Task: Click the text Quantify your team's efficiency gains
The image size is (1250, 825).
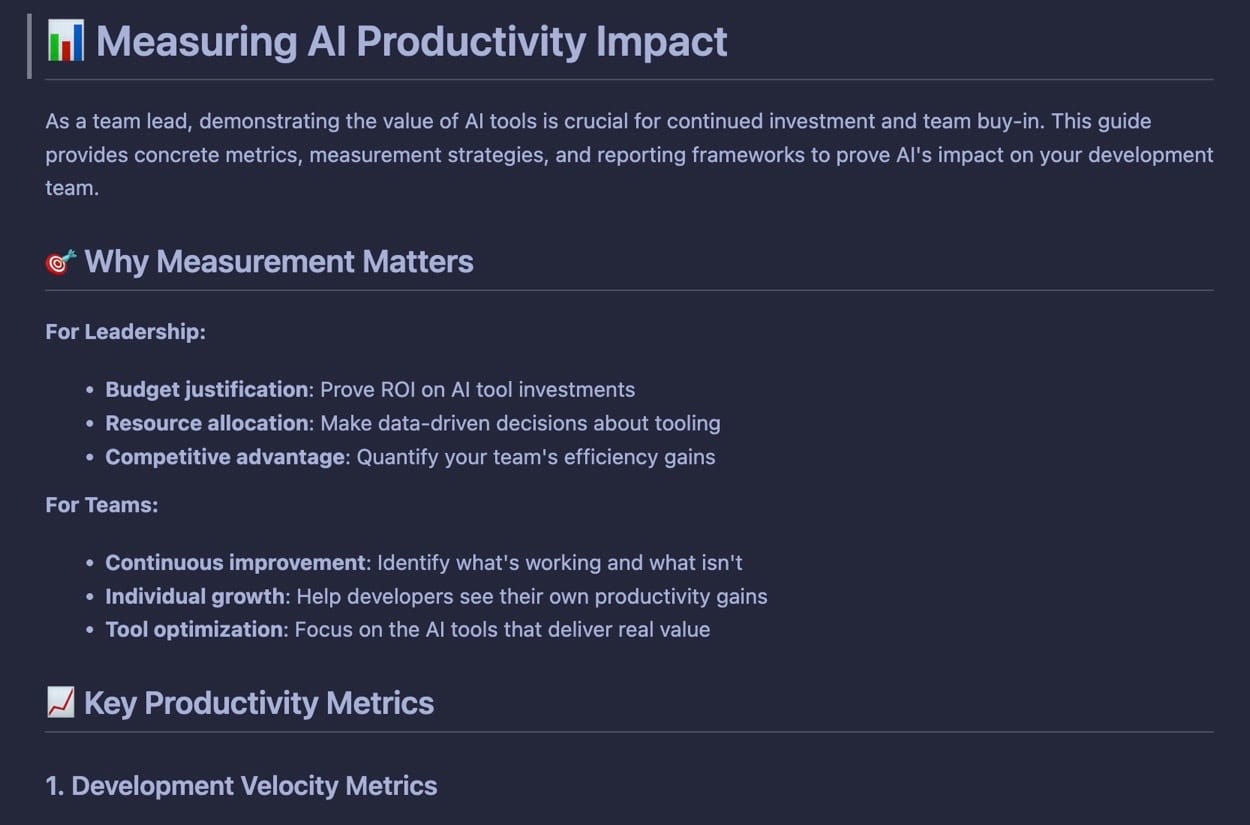Action: pos(536,457)
